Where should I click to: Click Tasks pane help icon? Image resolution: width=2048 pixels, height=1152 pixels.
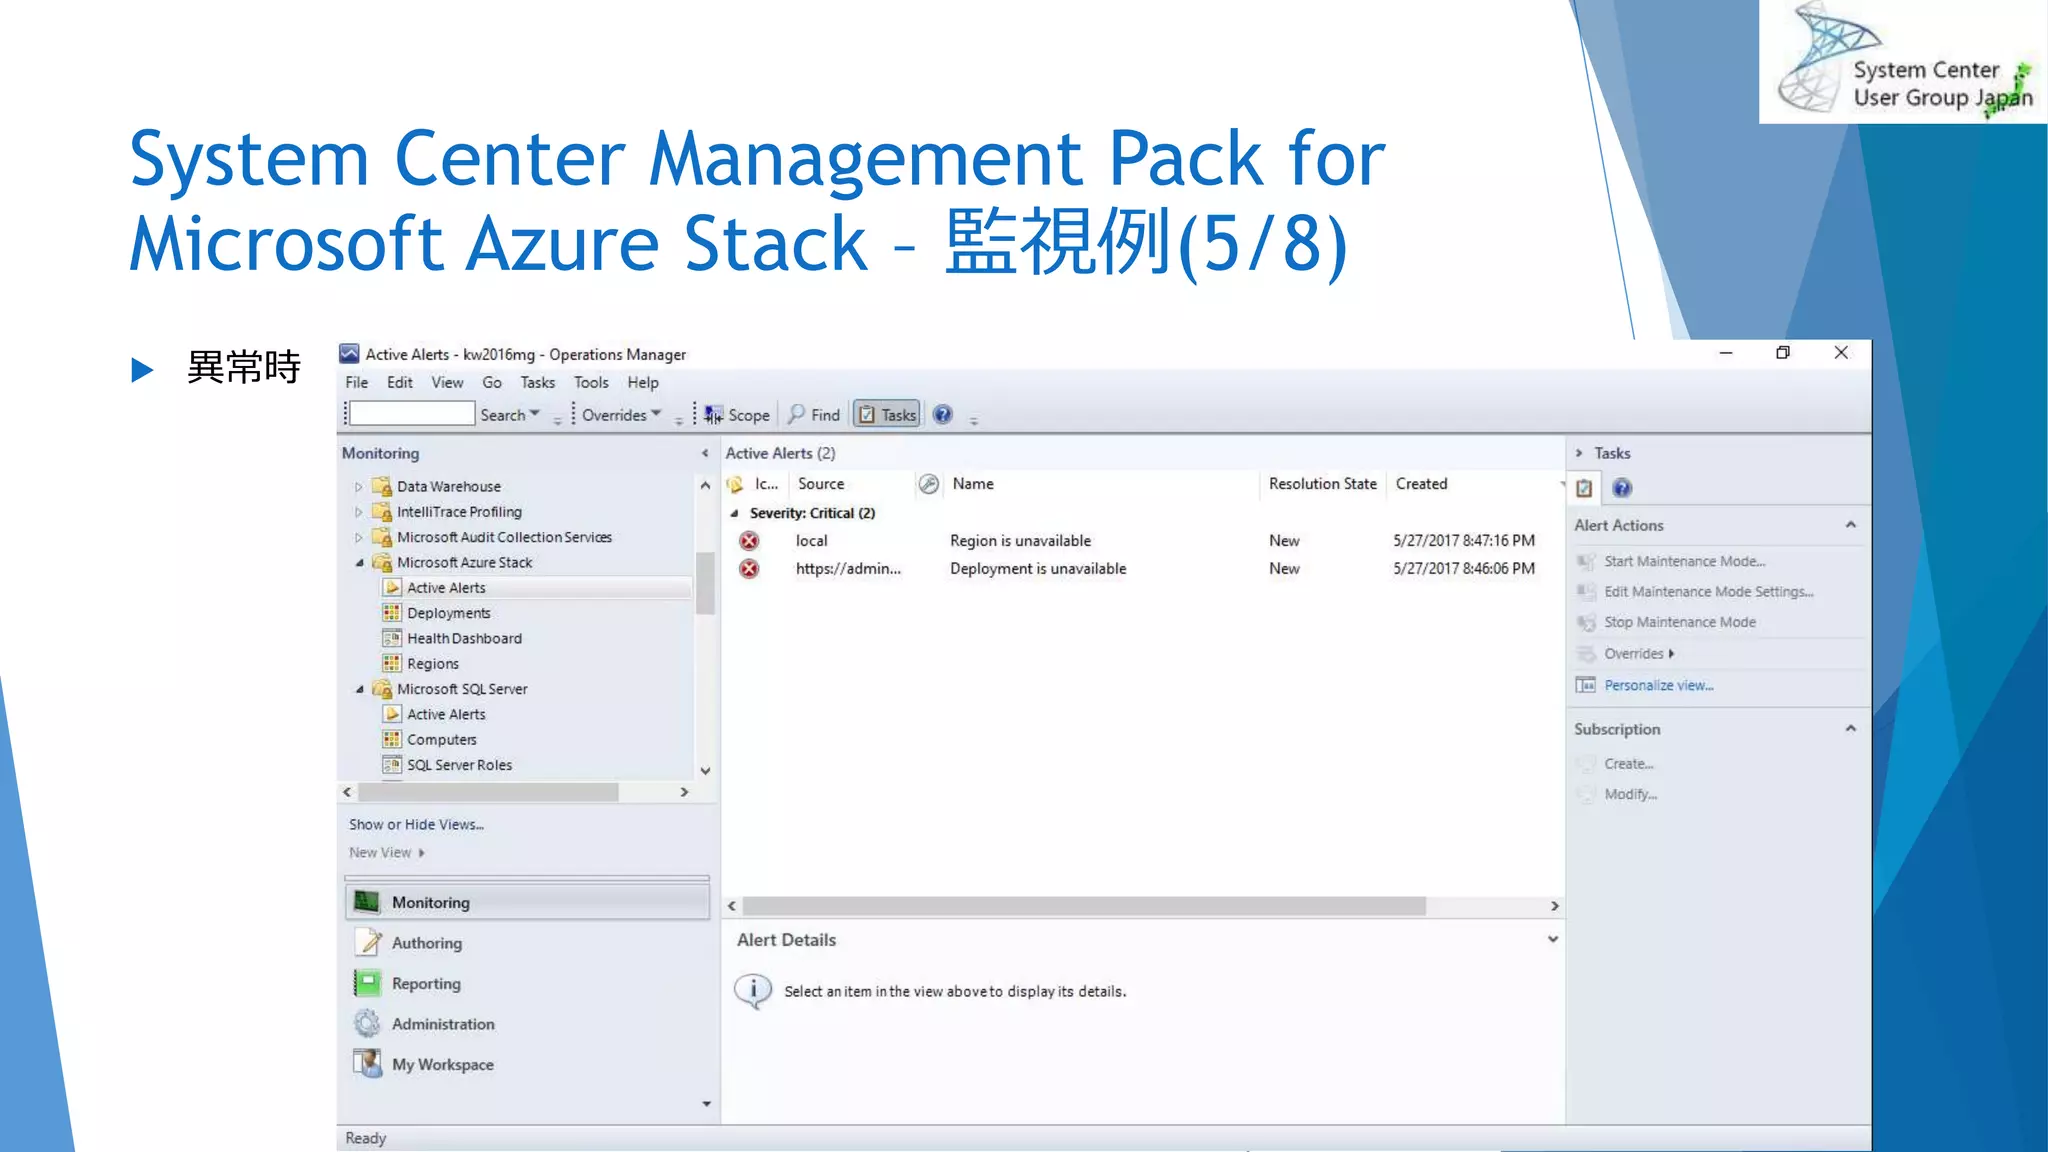pos(1622,488)
